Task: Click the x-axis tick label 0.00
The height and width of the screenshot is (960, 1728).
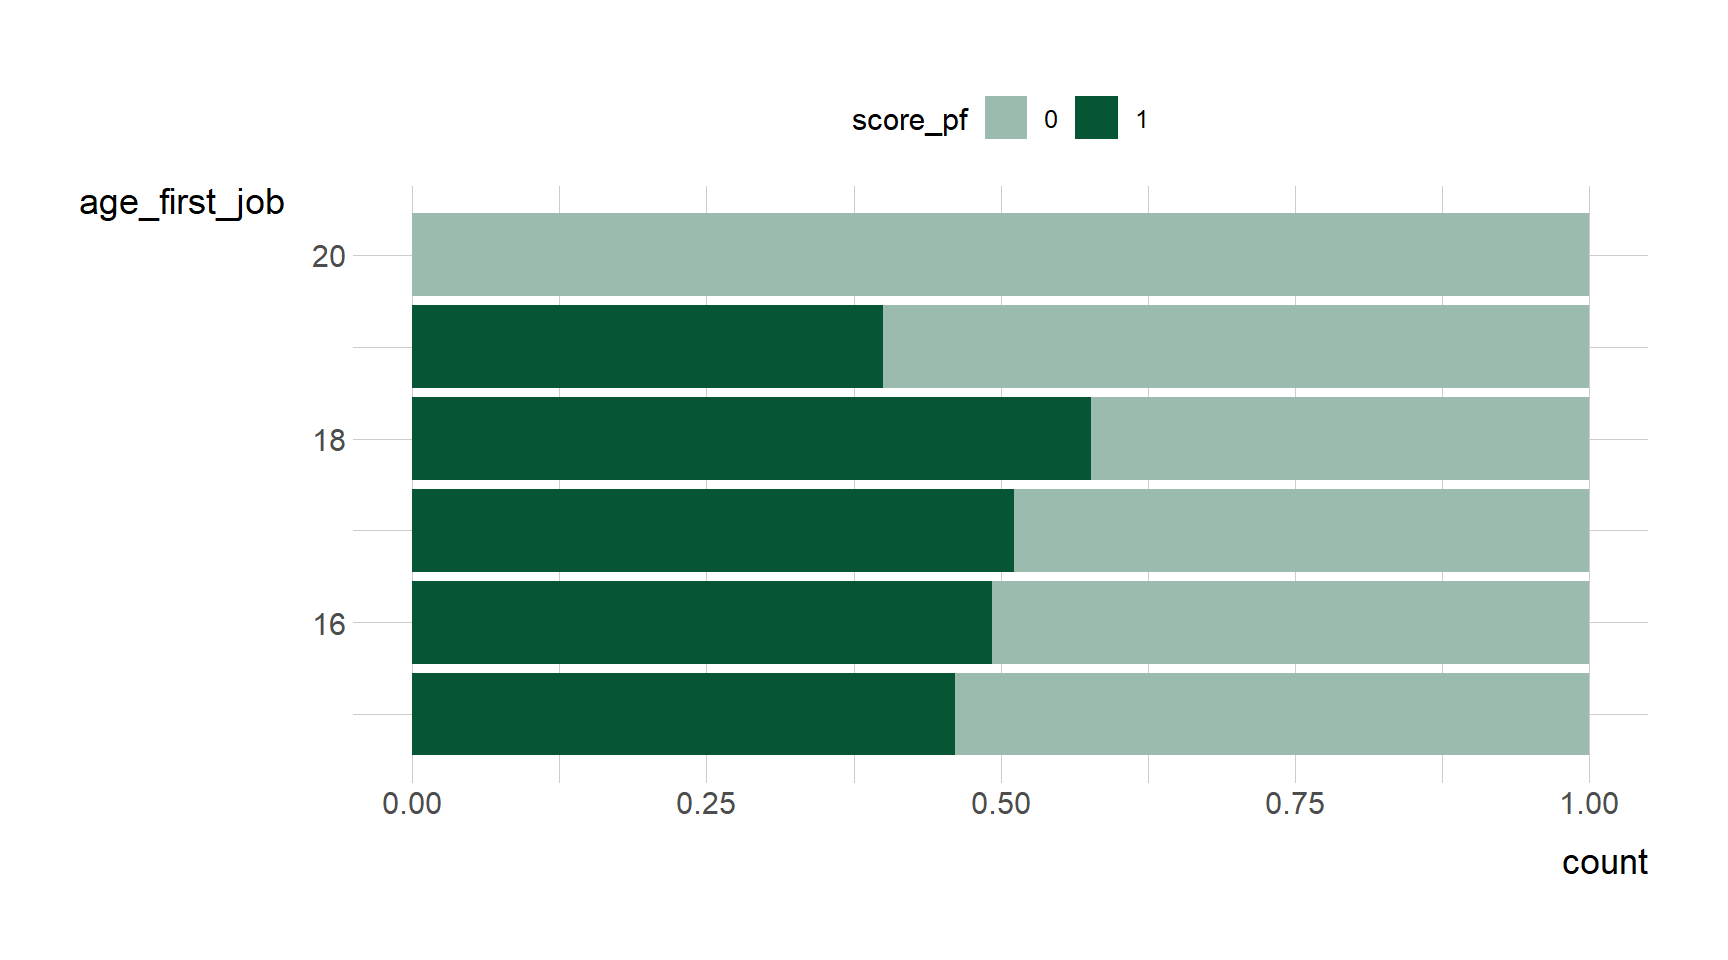Action: tap(412, 804)
